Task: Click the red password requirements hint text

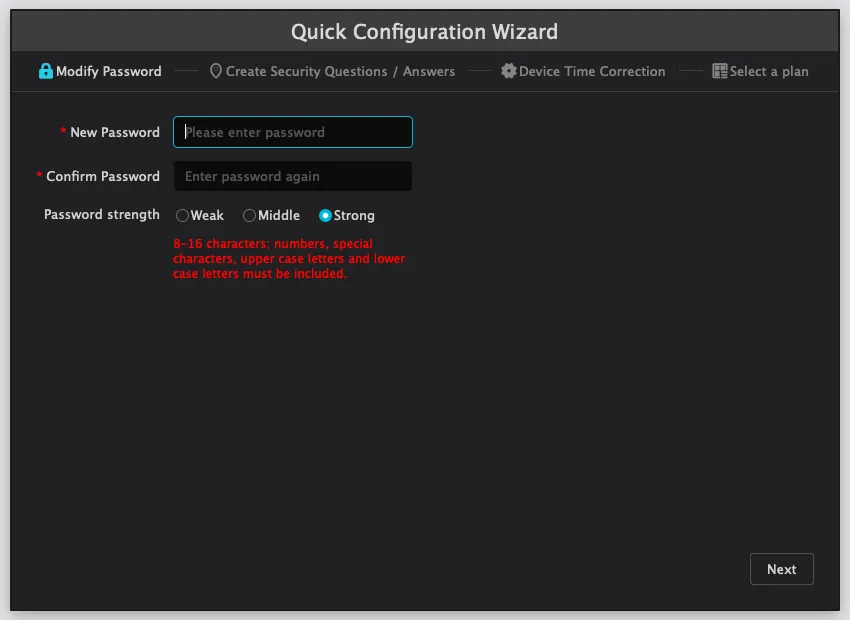Action: pos(289,259)
